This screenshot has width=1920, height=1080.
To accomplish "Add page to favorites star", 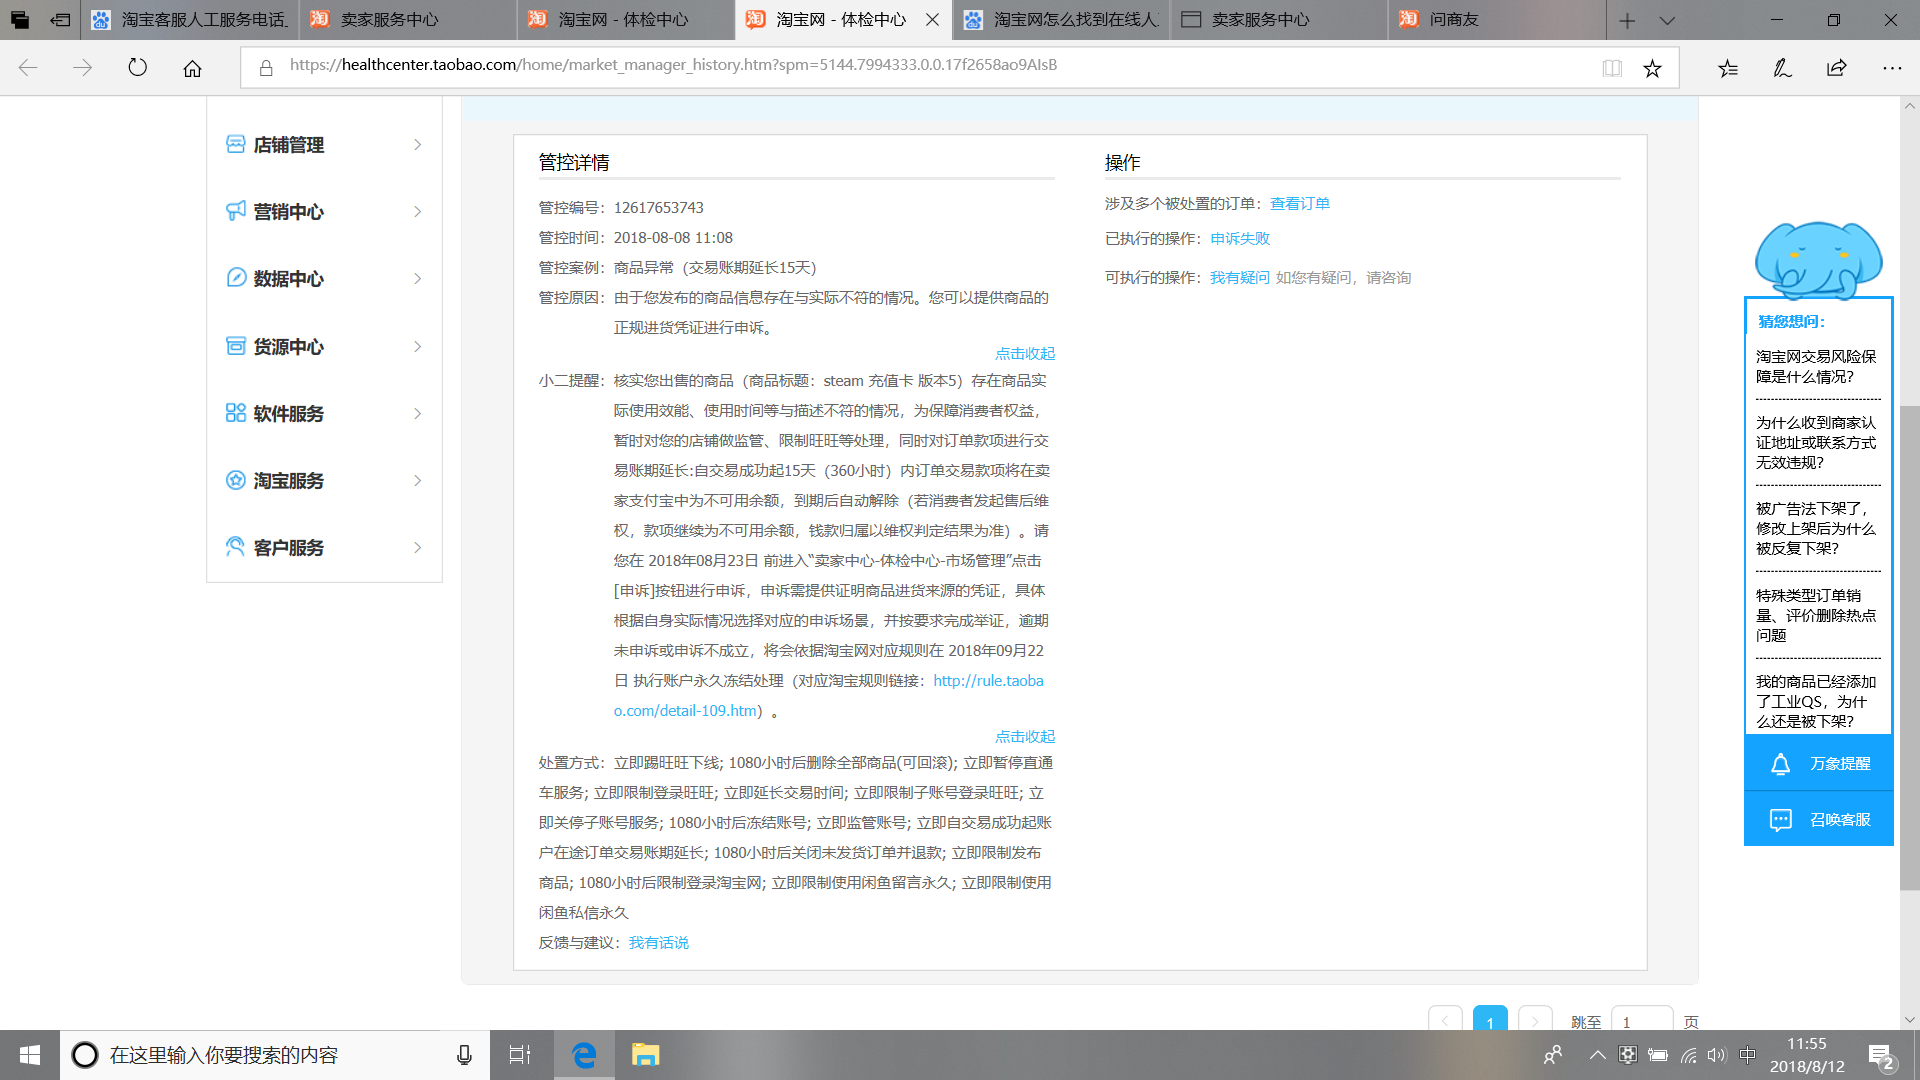I will tap(1652, 68).
